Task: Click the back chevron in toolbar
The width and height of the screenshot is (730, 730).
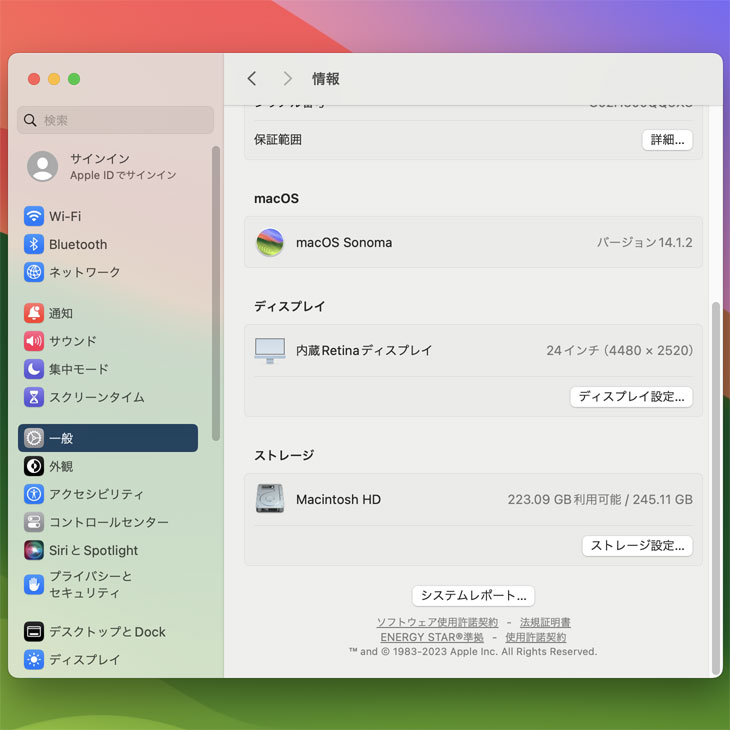Action: (x=252, y=78)
